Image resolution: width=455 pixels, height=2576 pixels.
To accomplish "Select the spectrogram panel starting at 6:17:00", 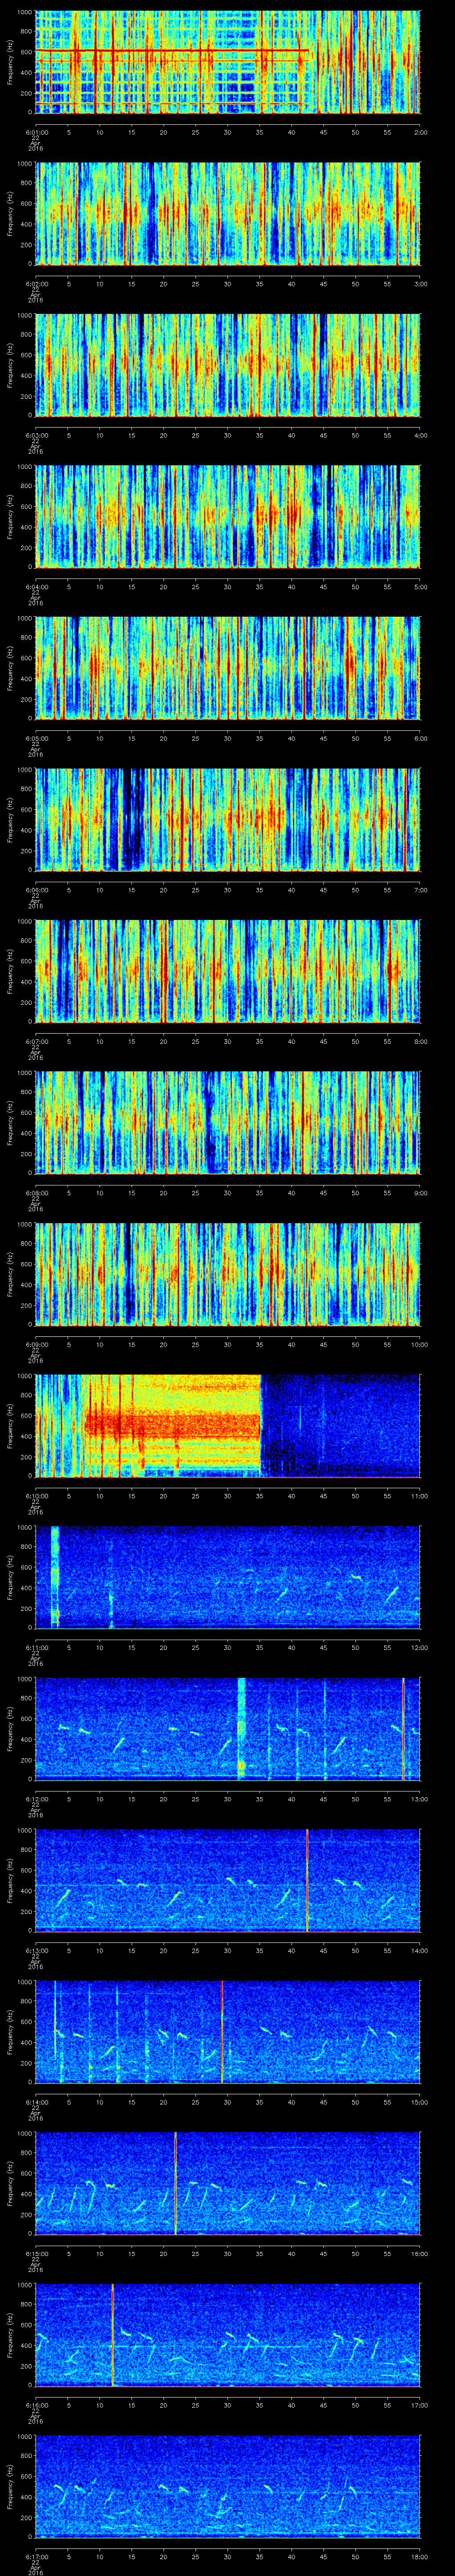I will pyautogui.click(x=228, y=2487).
